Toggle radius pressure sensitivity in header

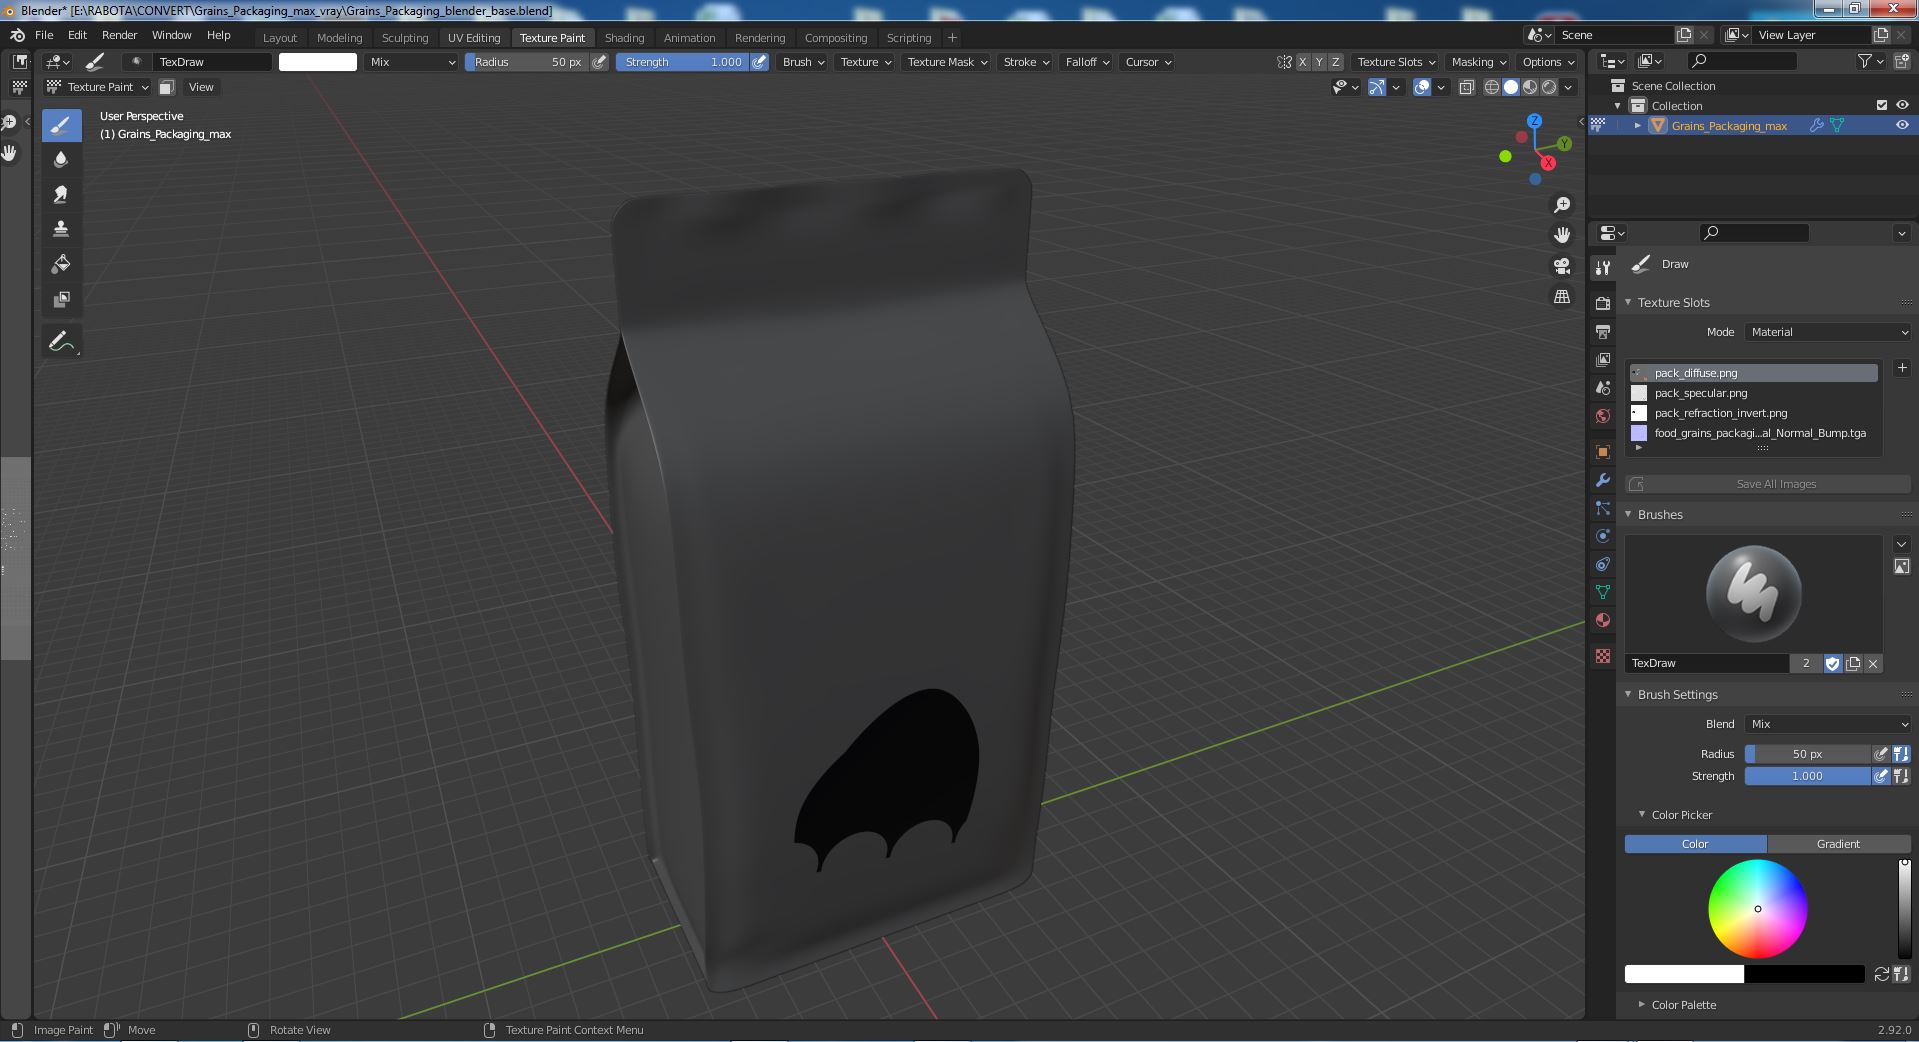click(599, 62)
